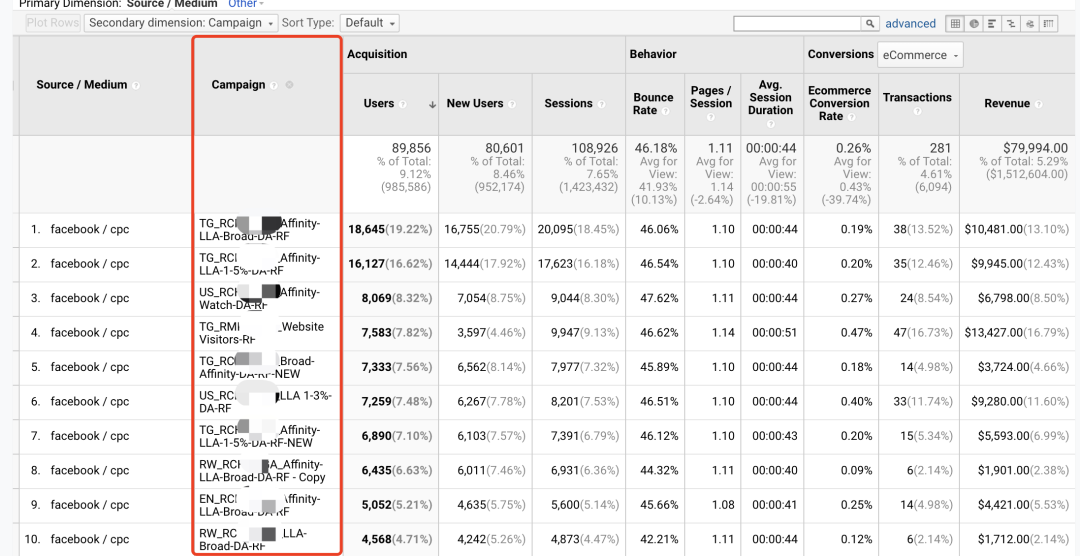Sort by the Sessions column header
The height and width of the screenshot is (556, 1080).
(568, 103)
